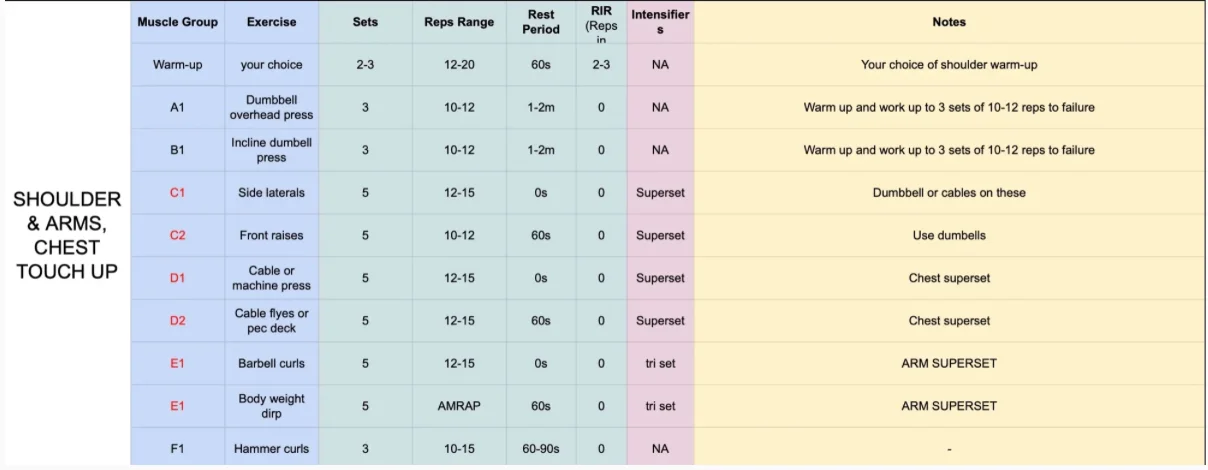The height and width of the screenshot is (470, 1208).
Task: Select the Exercise column header
Action: pos(271,22)
